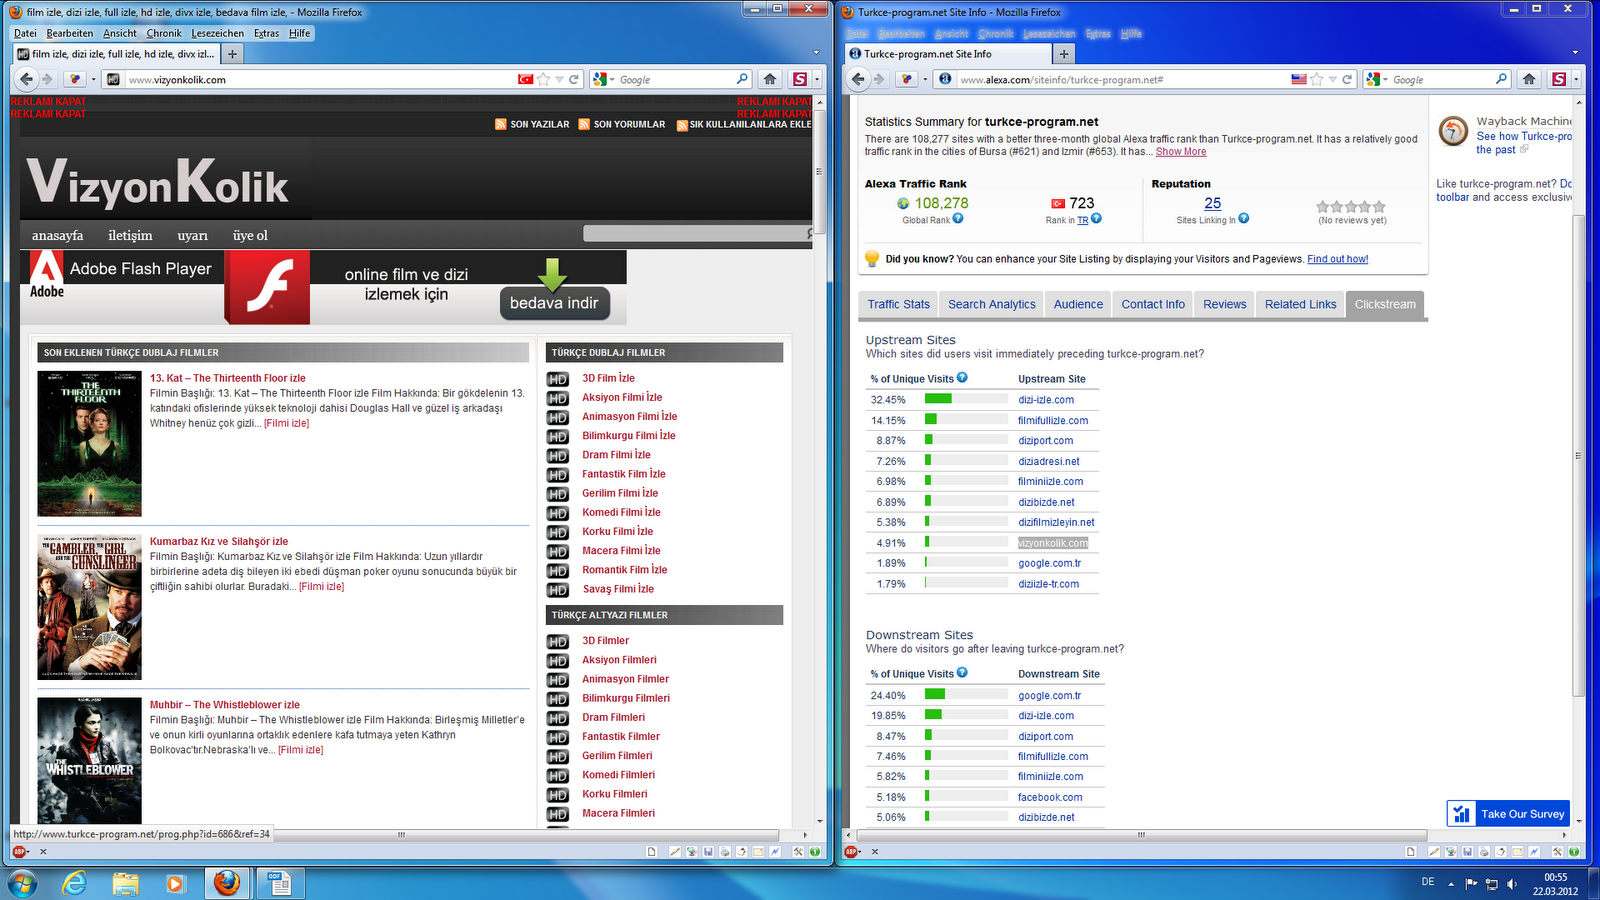Click the five-star reviews rating
Image resolution: width=1600 pixels, height=900 pixels.
tap(1351, 206)
